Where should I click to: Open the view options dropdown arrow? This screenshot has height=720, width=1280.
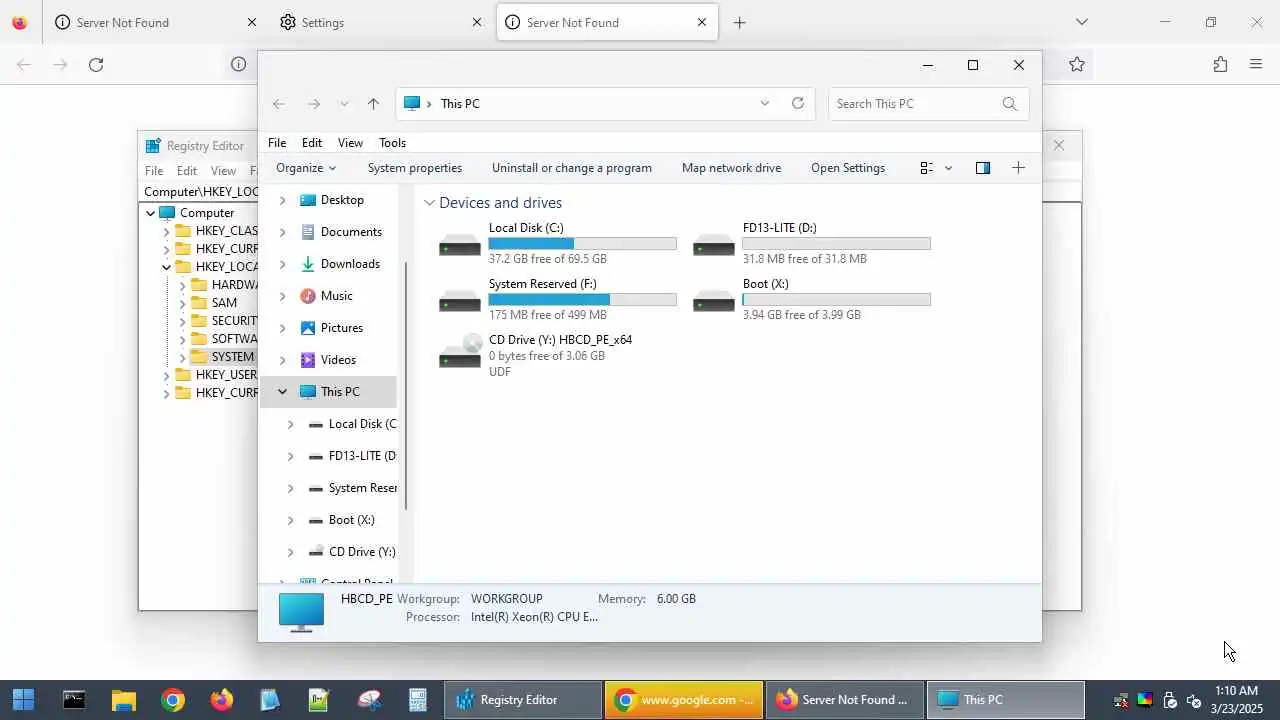click(x=949, y=168)
